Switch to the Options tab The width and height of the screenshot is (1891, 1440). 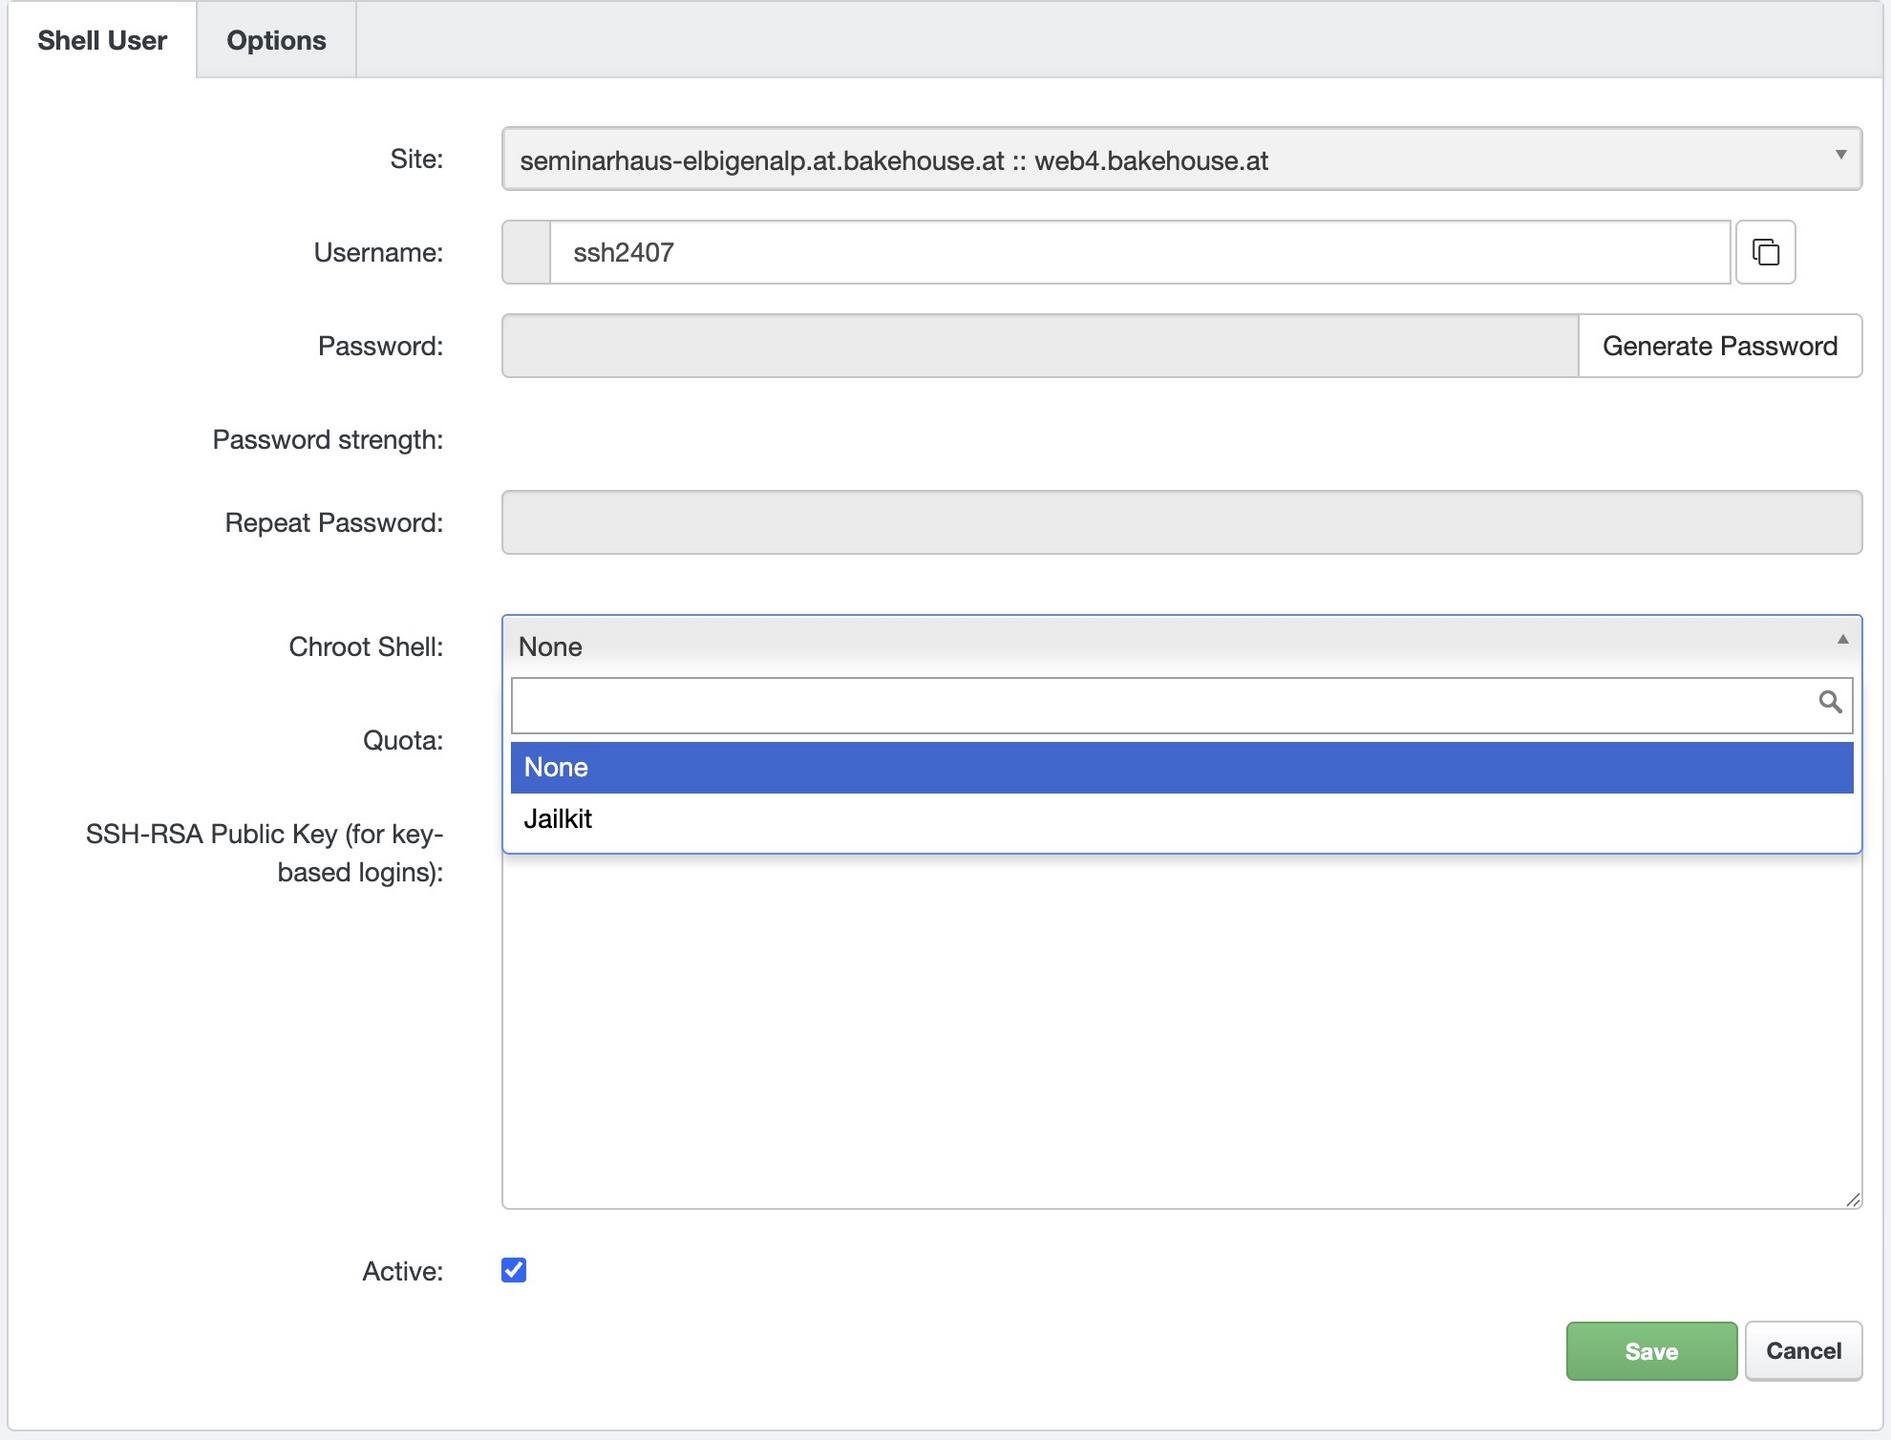(x=276, y=40)
